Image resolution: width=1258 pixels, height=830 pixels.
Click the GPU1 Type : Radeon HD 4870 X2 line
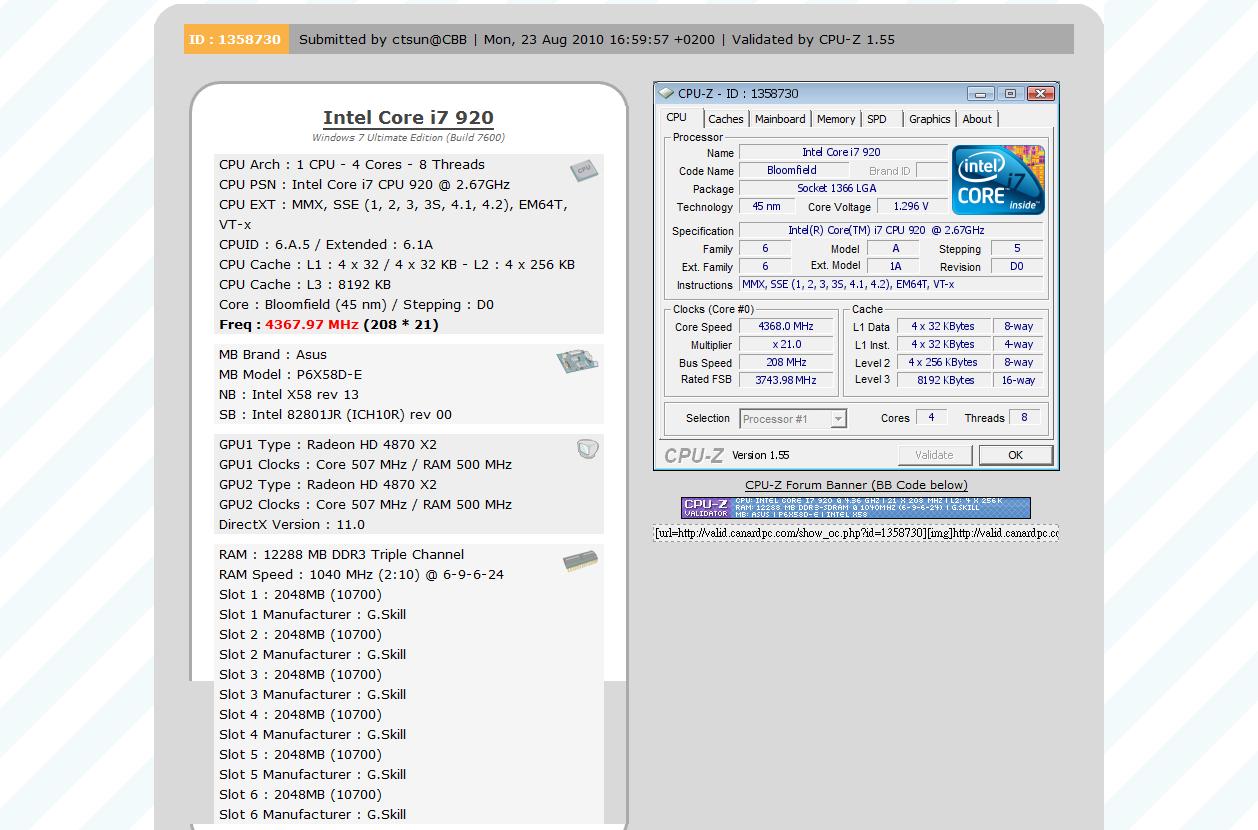click(328, 445)
